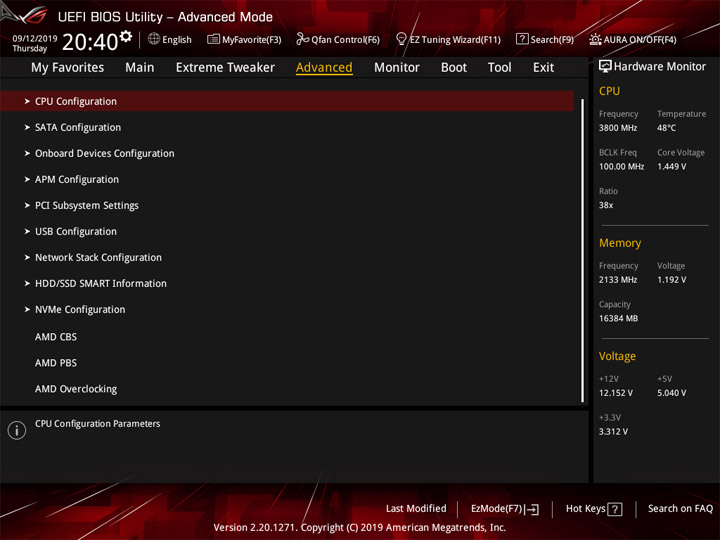The width and height of the screenshot is (720, 540).
Task: Switch to Main tab
Action: [x=140, y=68]
